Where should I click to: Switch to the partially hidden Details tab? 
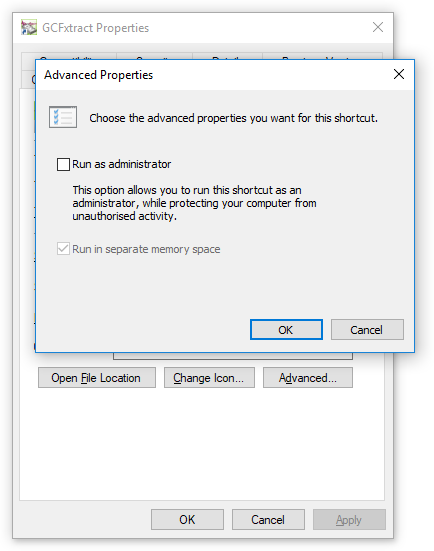click(x=228, y=56)
